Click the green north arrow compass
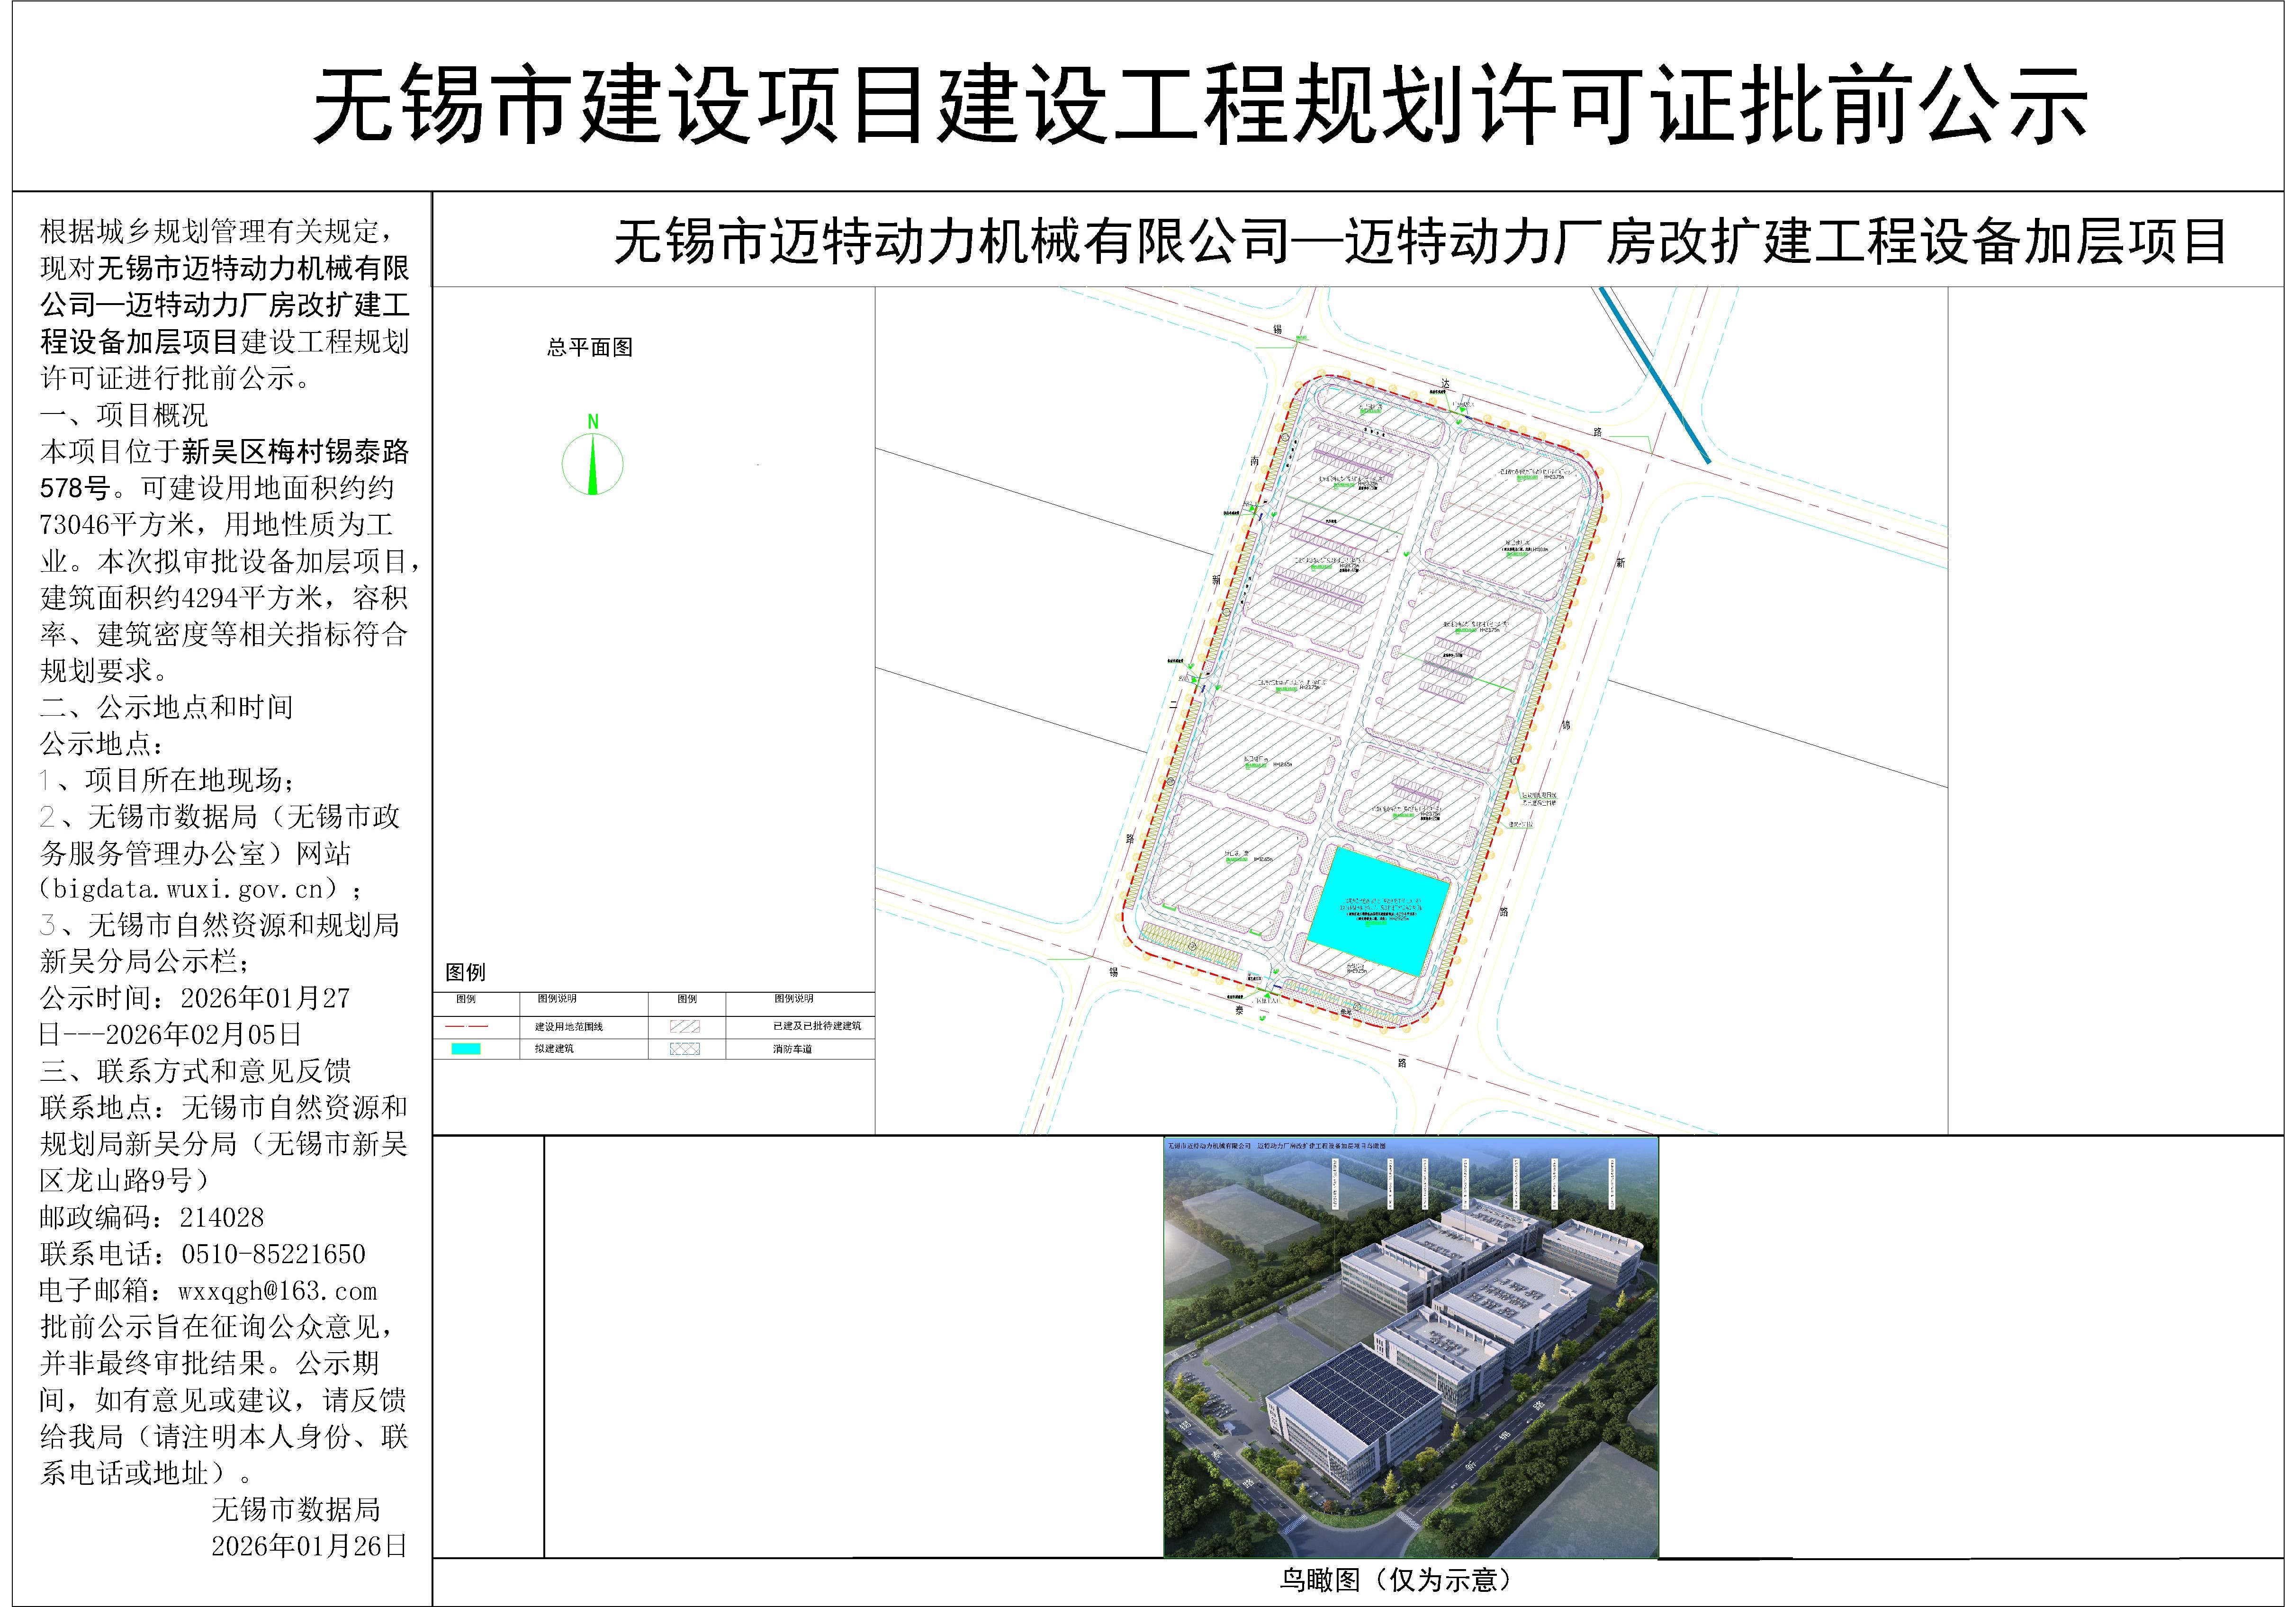 (x=592, y=463)
